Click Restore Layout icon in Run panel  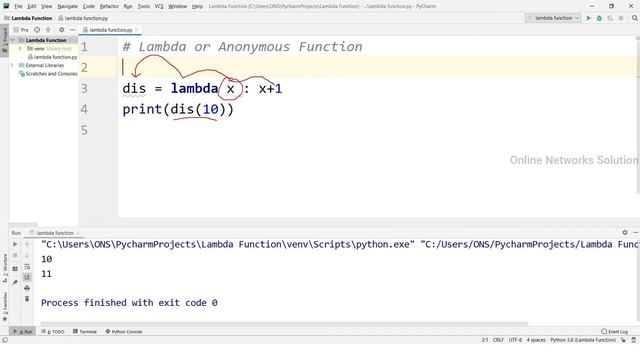(x=15, y=269)
